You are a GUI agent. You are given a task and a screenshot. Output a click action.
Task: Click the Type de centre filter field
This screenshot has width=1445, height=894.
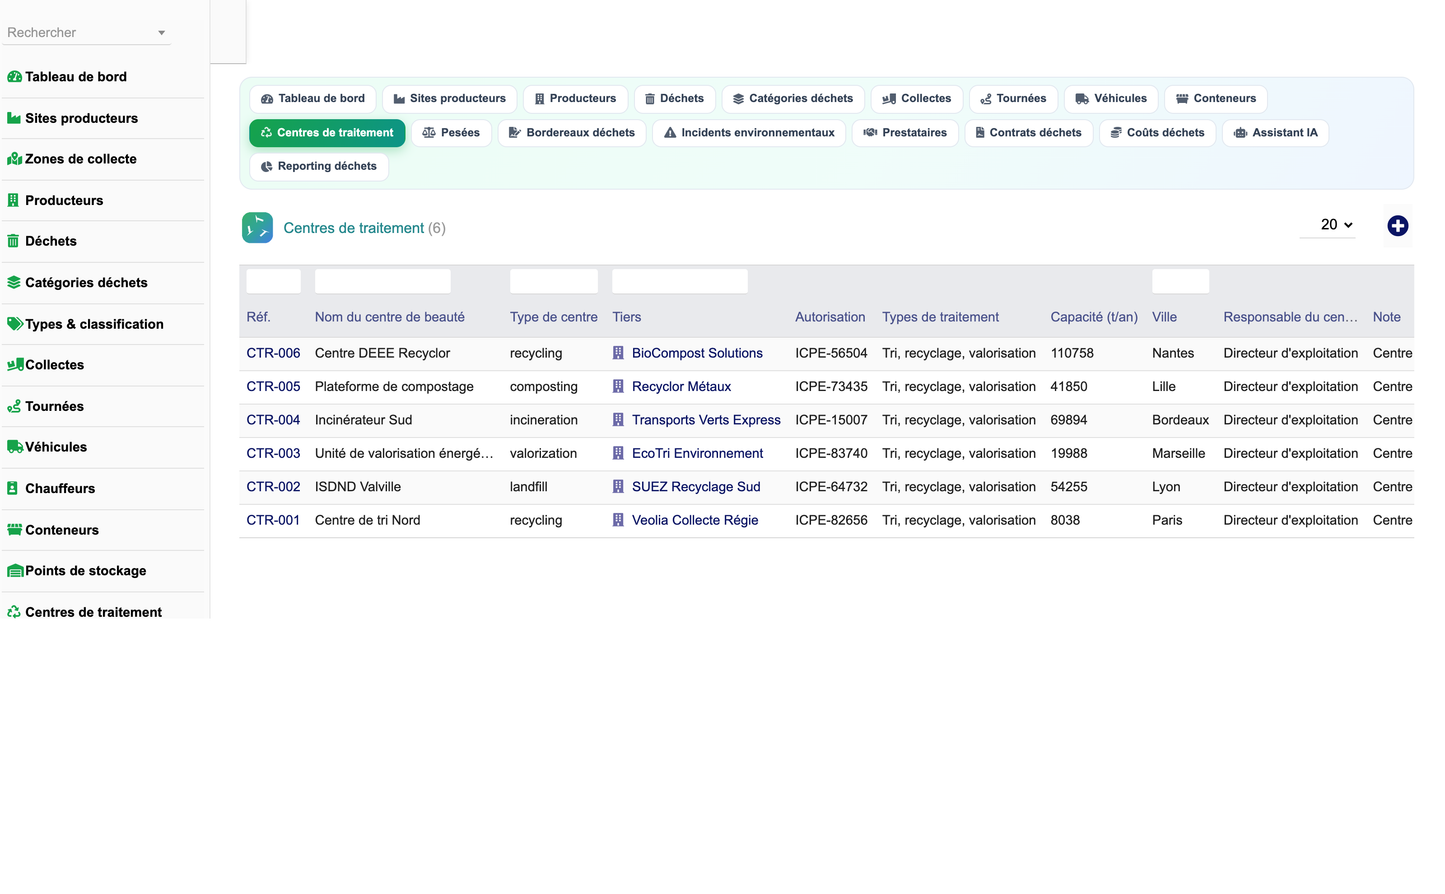[x=554, y=281]
